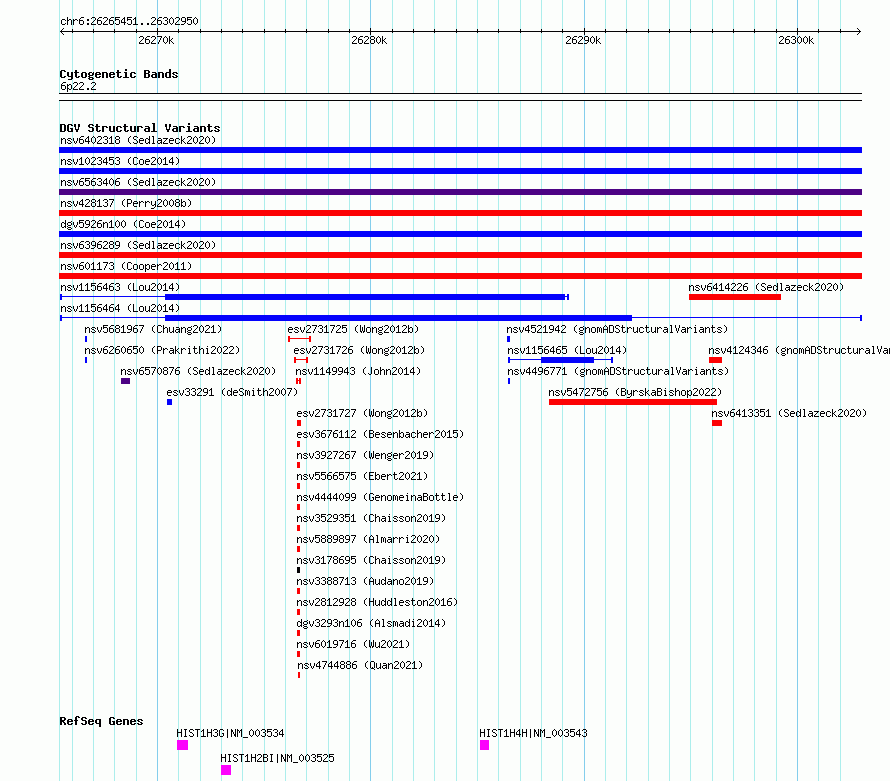Click the Cytogenetic Bands track title

click(x=119, y=74)
